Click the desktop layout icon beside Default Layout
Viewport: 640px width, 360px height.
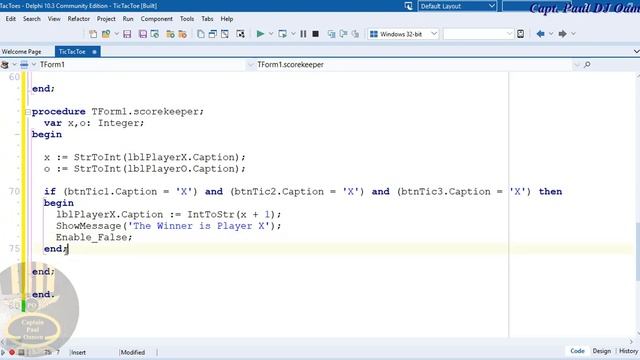point(409,6)
